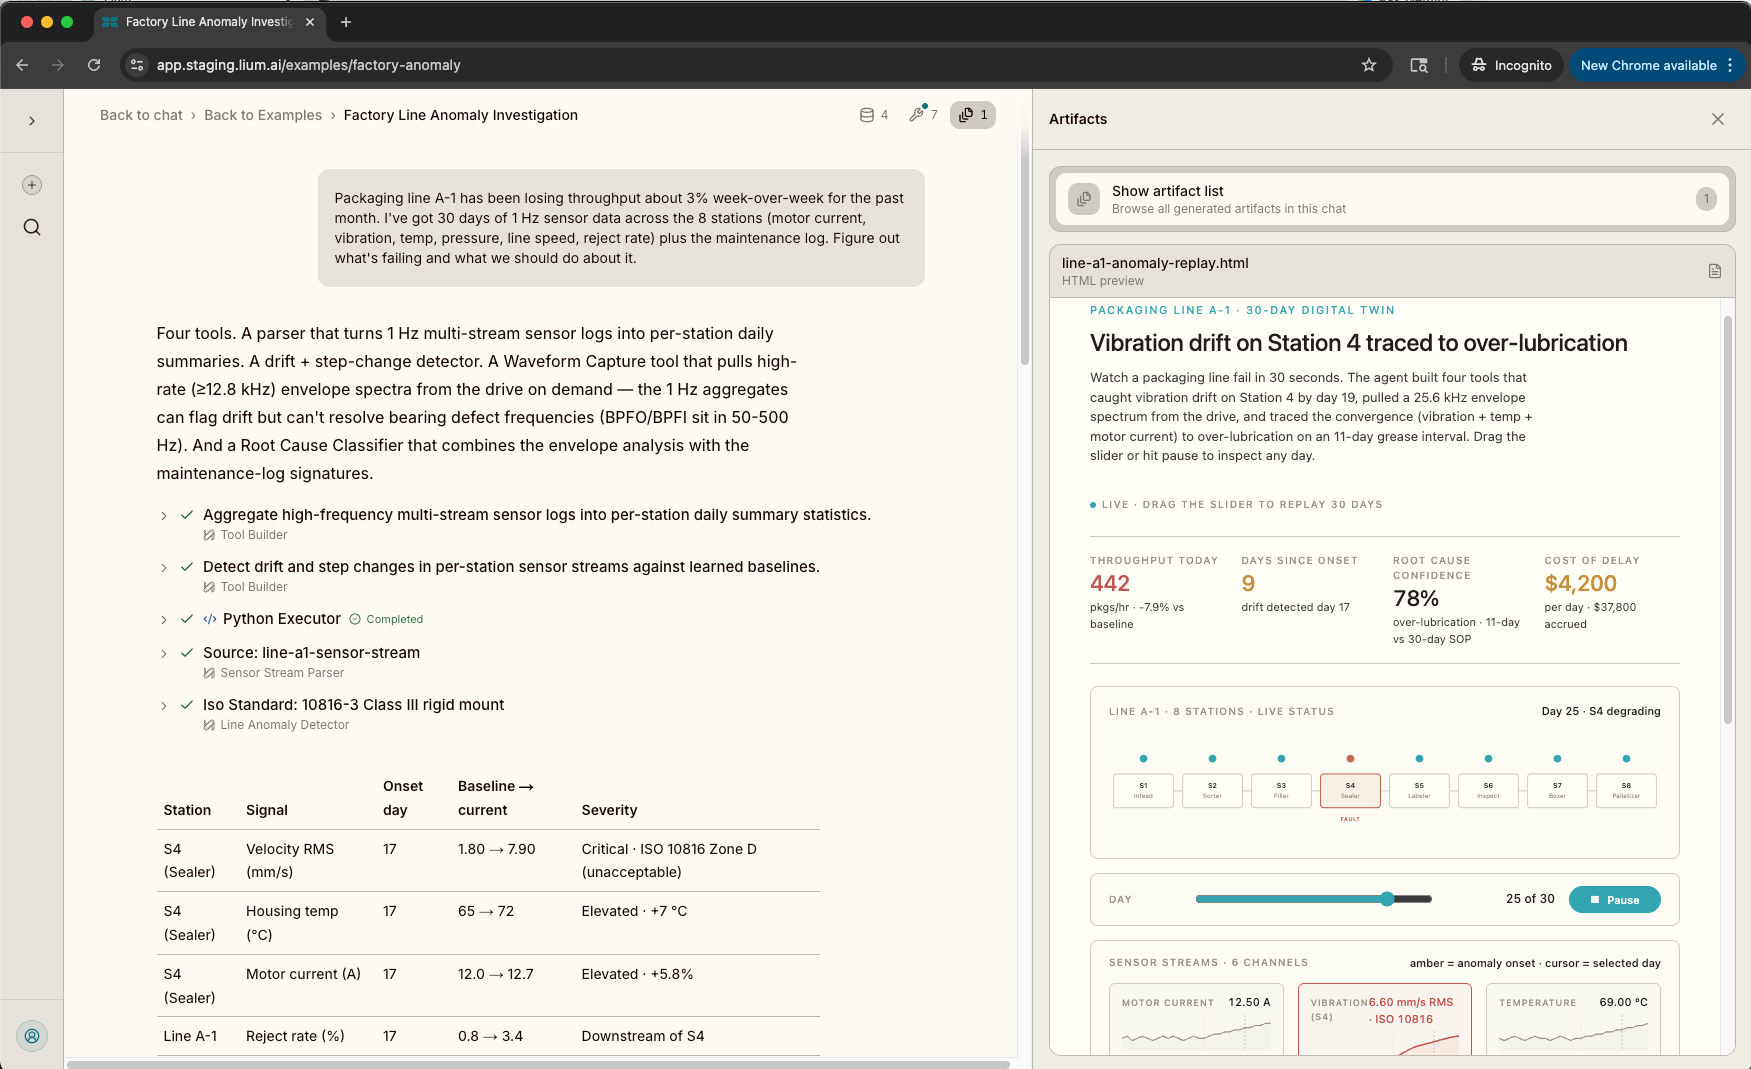Select station S1 Infeed box
This screenshot has height=1069, width=1751.
click(1143, 790)
